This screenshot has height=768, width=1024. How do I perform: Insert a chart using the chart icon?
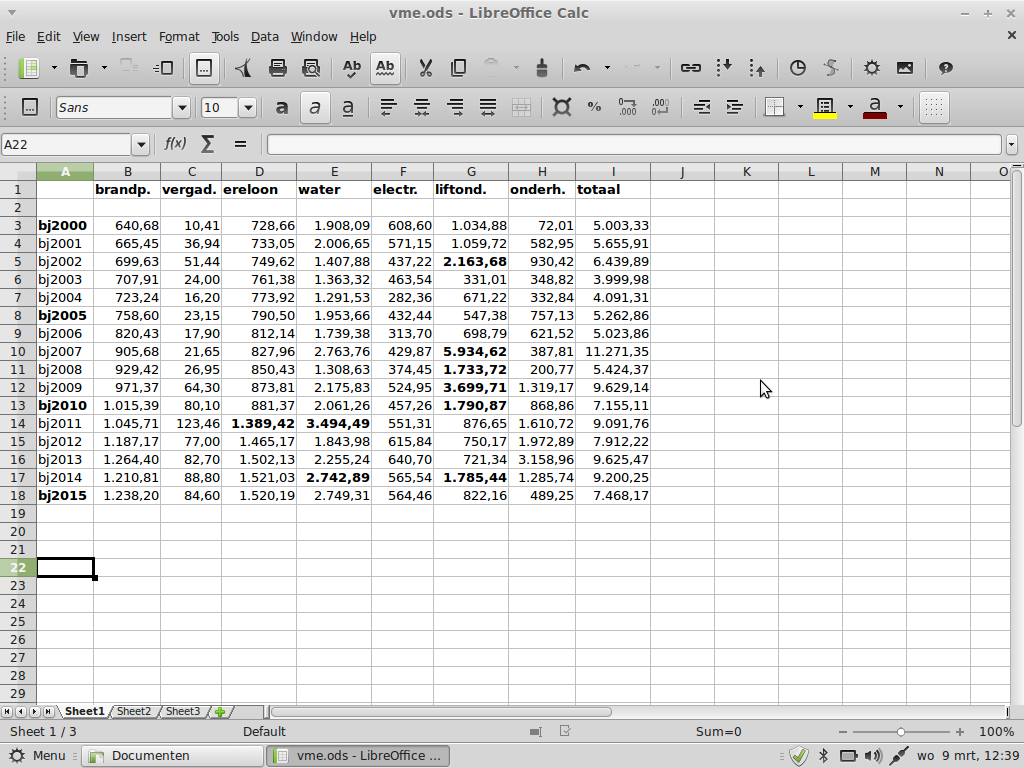click(797, 68)
